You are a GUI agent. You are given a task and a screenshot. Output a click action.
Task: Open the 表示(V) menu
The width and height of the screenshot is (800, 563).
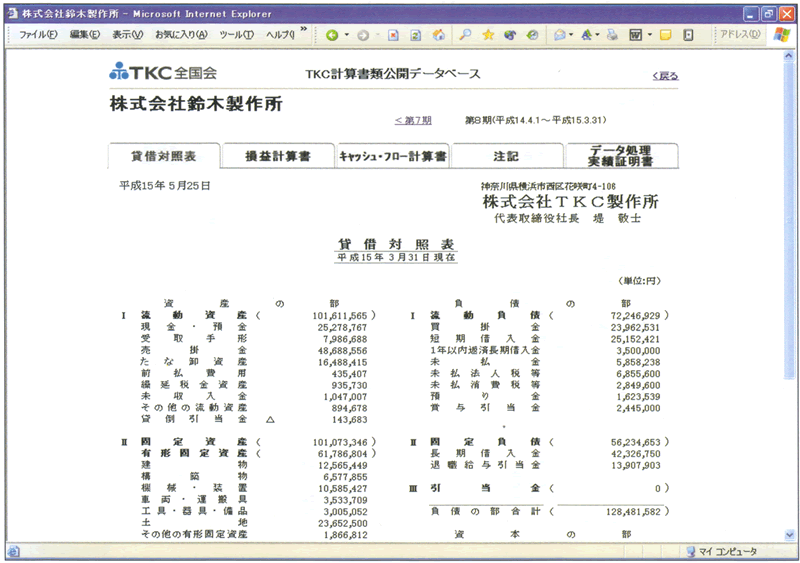(x=128, y=35)
